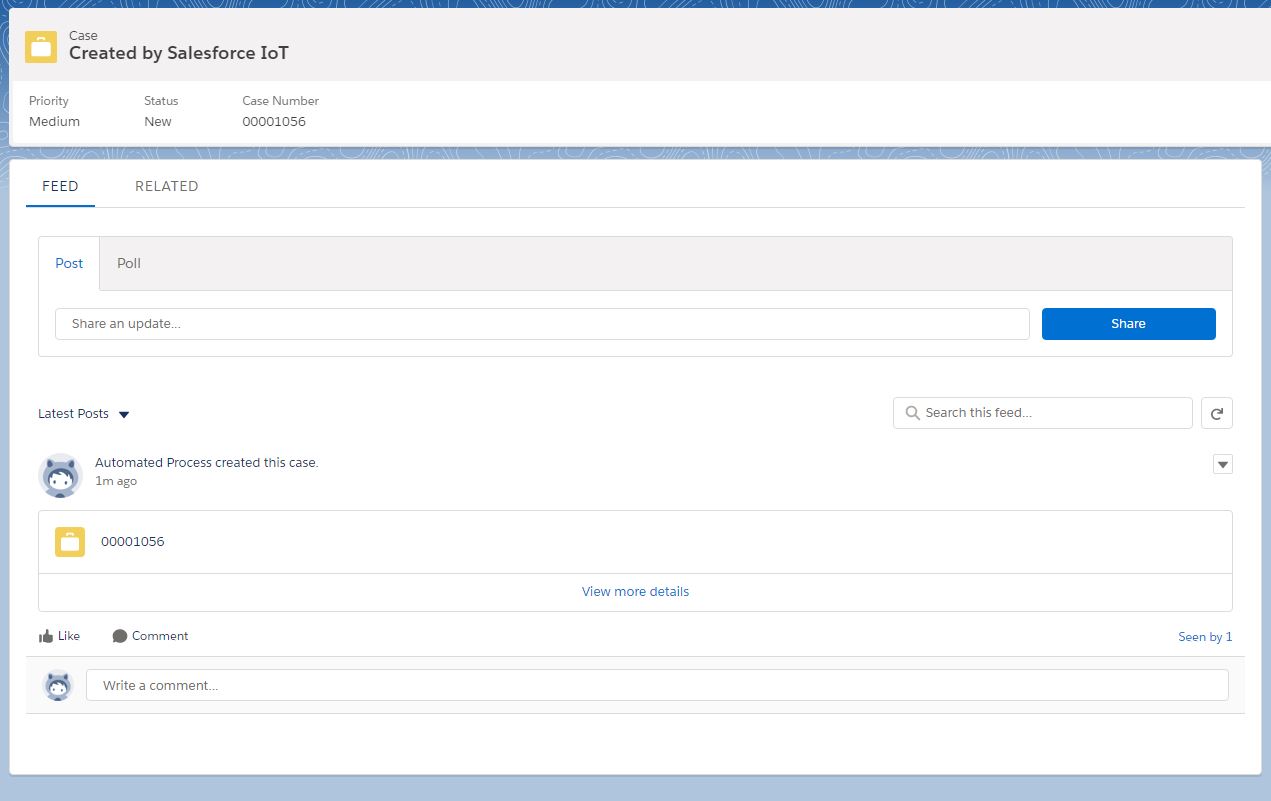Screen dimensions: 1271x801
Task: Click the Comment label under the post
Action: click(x=160, y=636)
